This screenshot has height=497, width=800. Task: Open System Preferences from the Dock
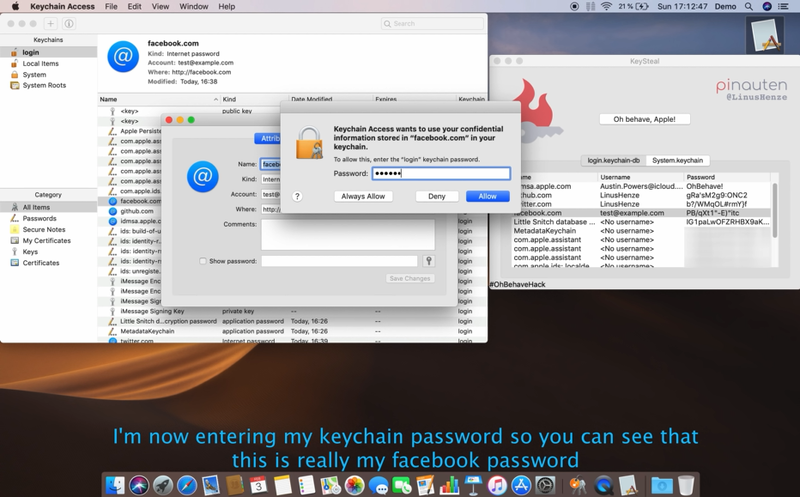coord(545,485)
